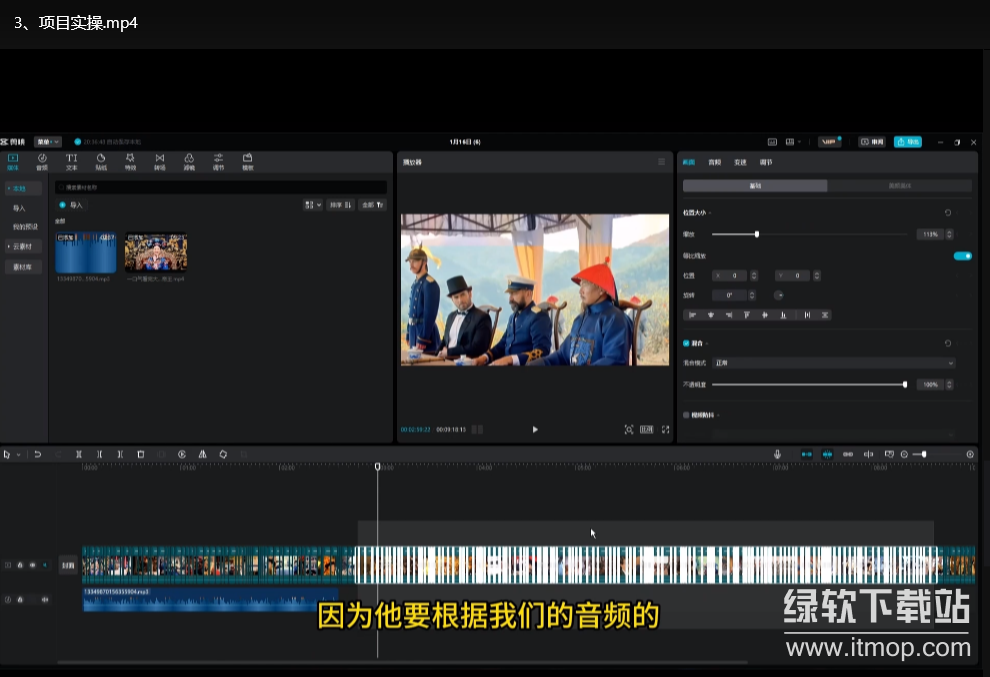The width and height of the screenshot is (990, 677).
Task: Open the 混合模式 blend mode dropdown
Action: [x=832, y=363]
